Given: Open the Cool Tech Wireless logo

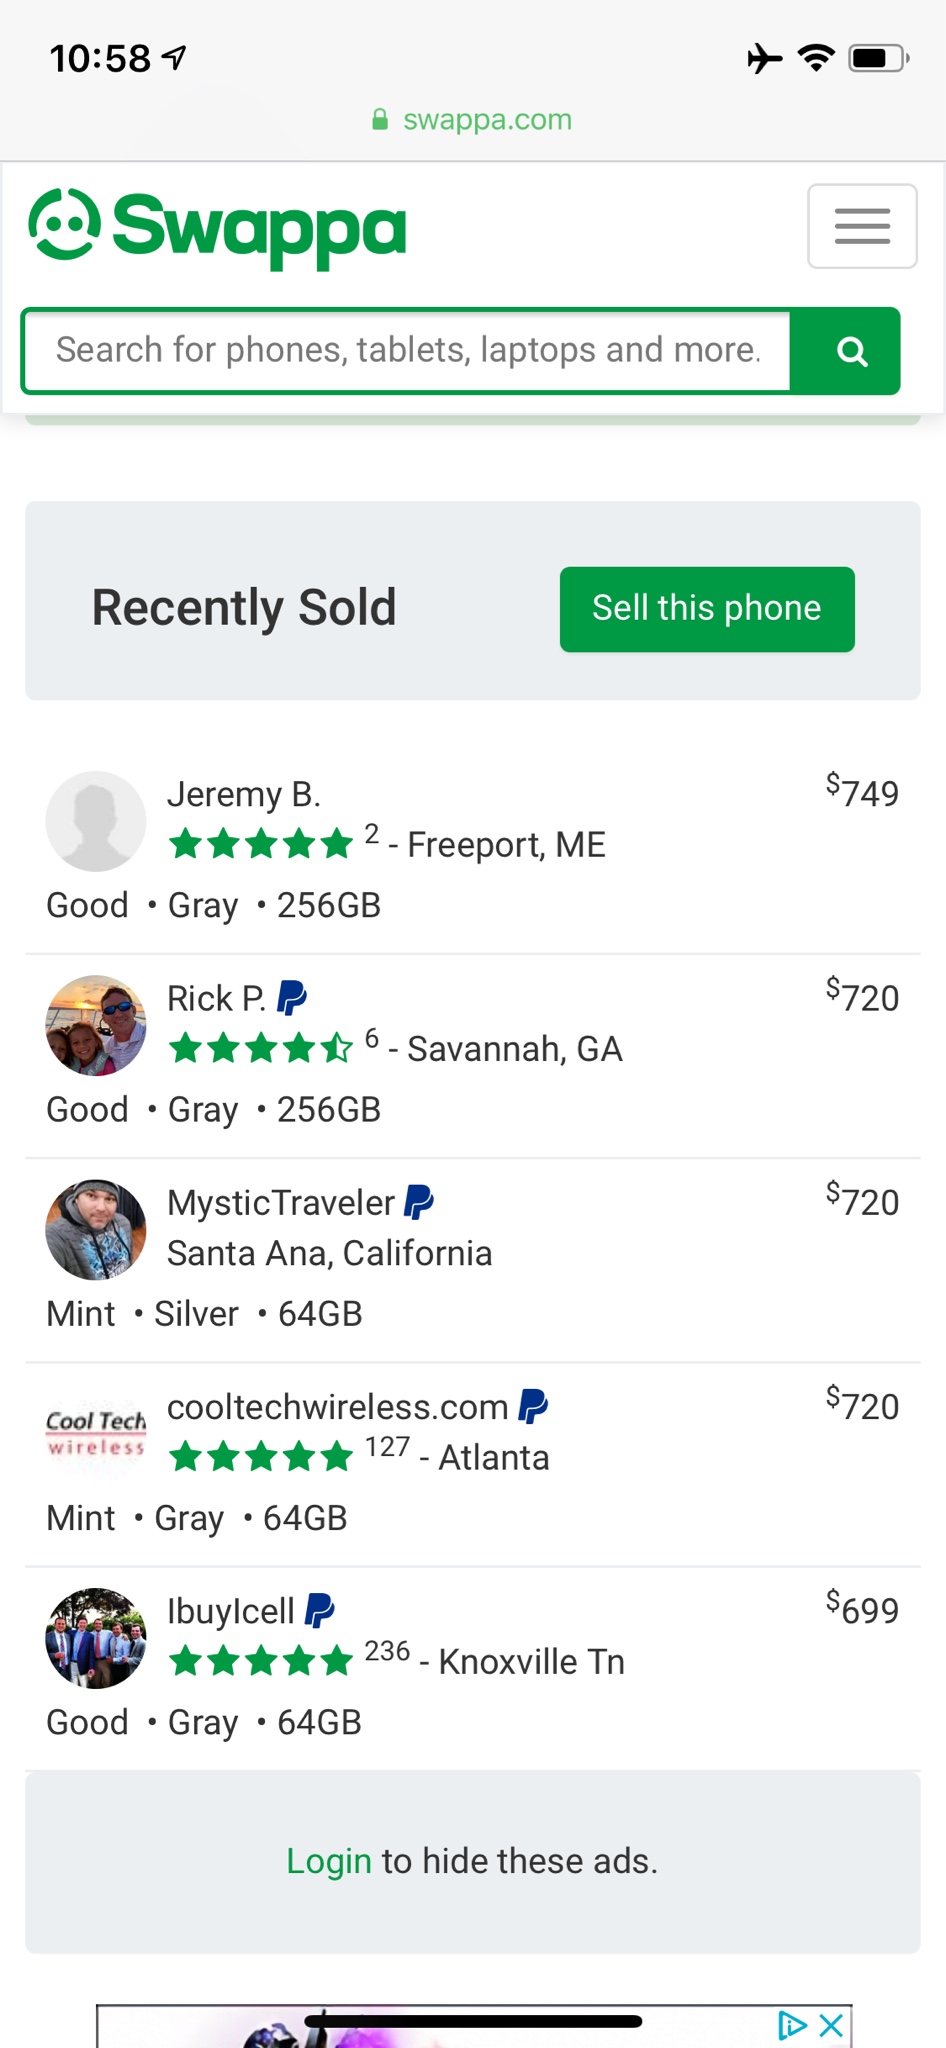Looking at the screenshot, I should [96, 1434].
